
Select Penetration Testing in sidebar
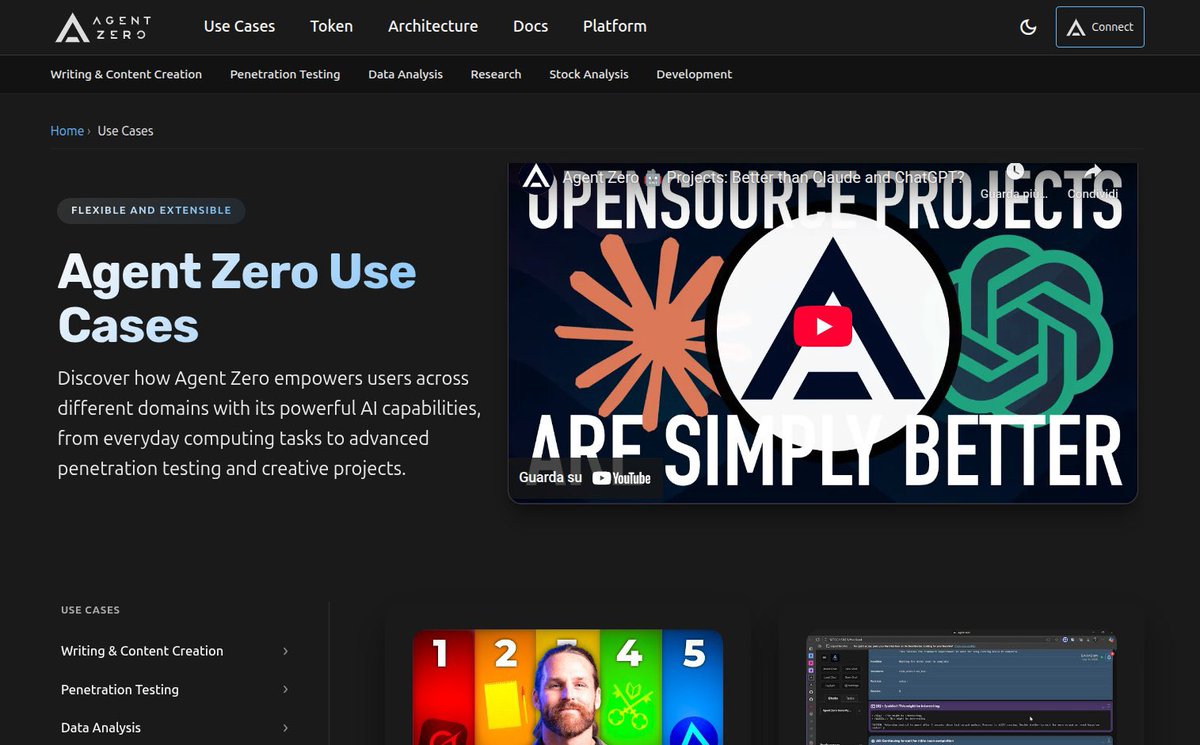click(120, 690)
